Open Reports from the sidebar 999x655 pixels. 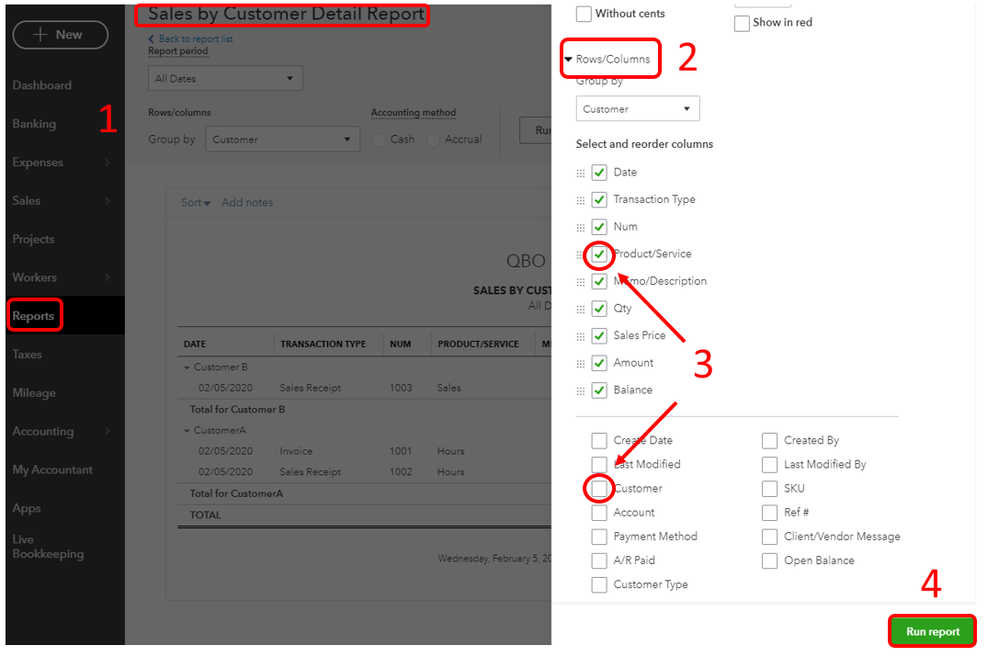click(33, 316)
